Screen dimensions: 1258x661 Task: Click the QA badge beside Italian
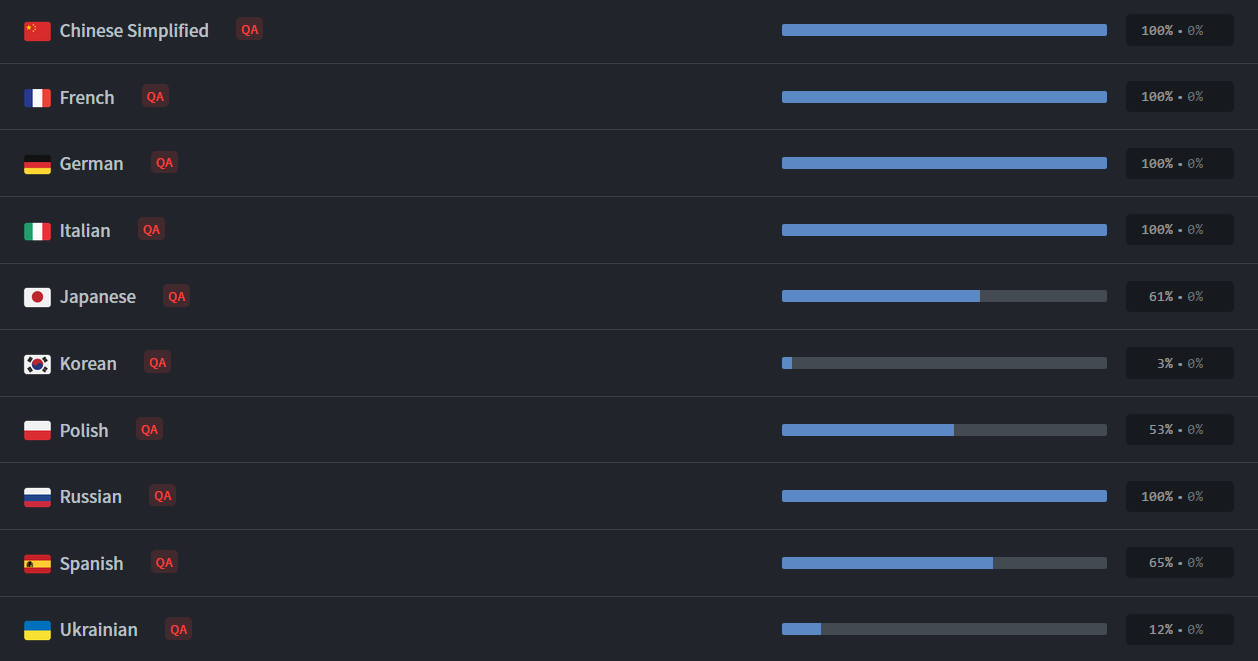pyautogui.click(x=151, y=229)
